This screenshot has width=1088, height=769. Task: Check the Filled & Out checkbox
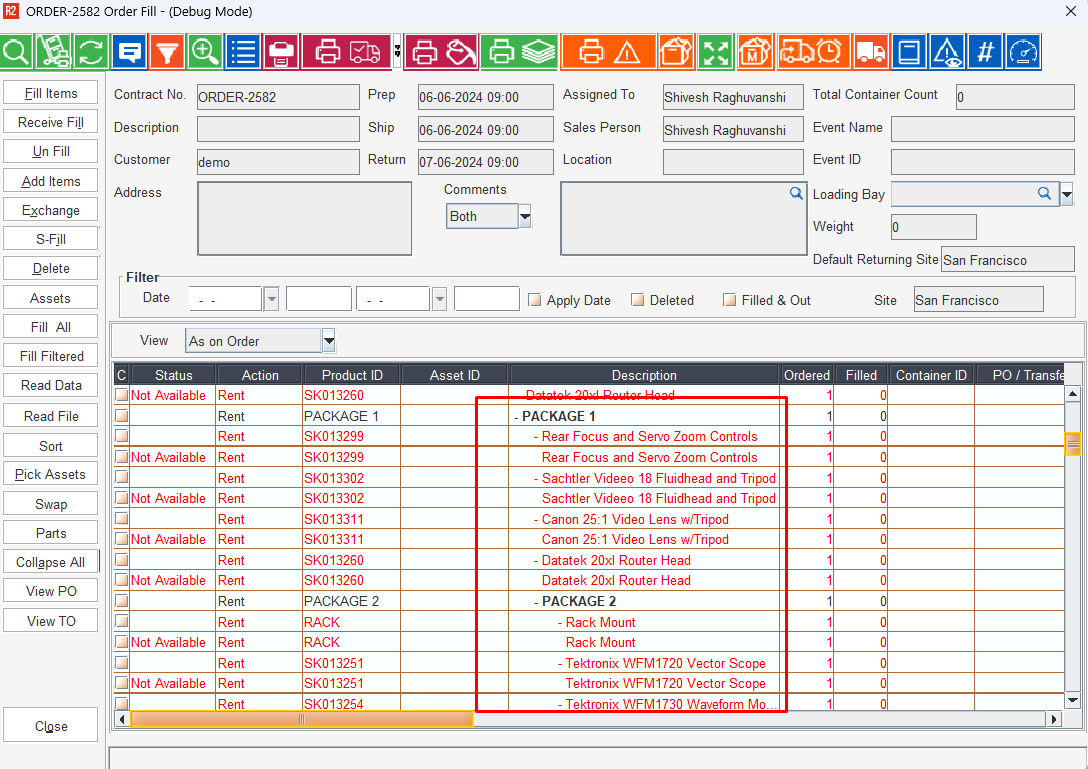[x=730, y=300]
